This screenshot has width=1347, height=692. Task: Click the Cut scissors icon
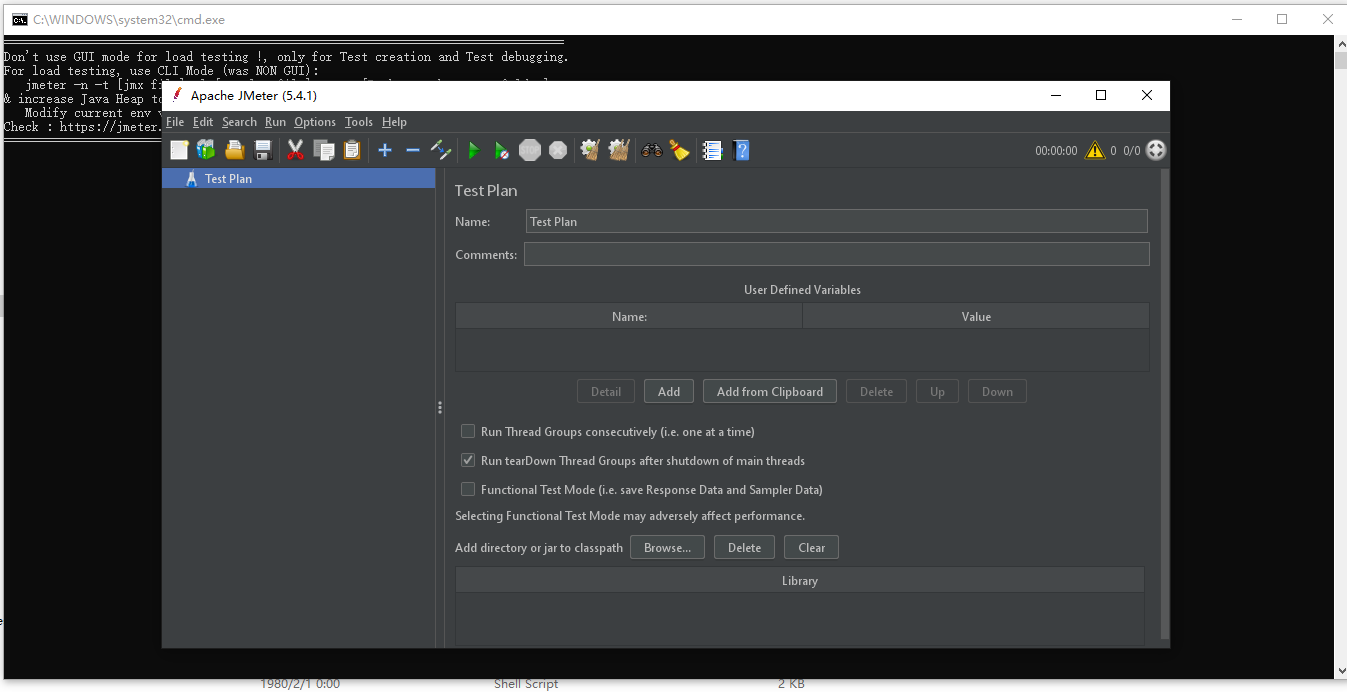(x=295, y=150)
